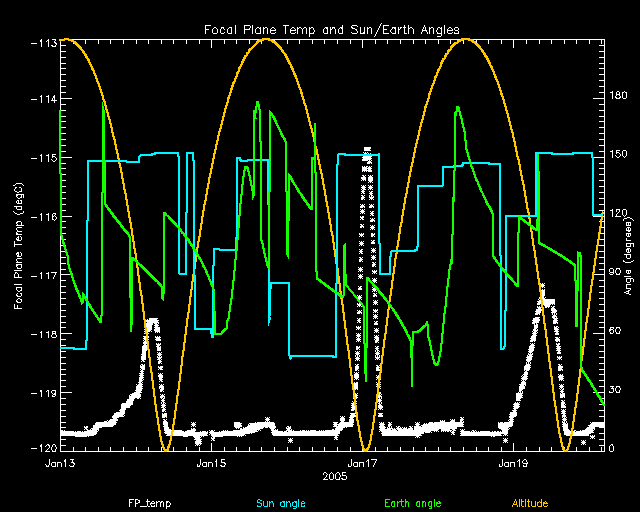Click the Jan17 date tick label
640x512 pixels.
[x=362, y=463]
